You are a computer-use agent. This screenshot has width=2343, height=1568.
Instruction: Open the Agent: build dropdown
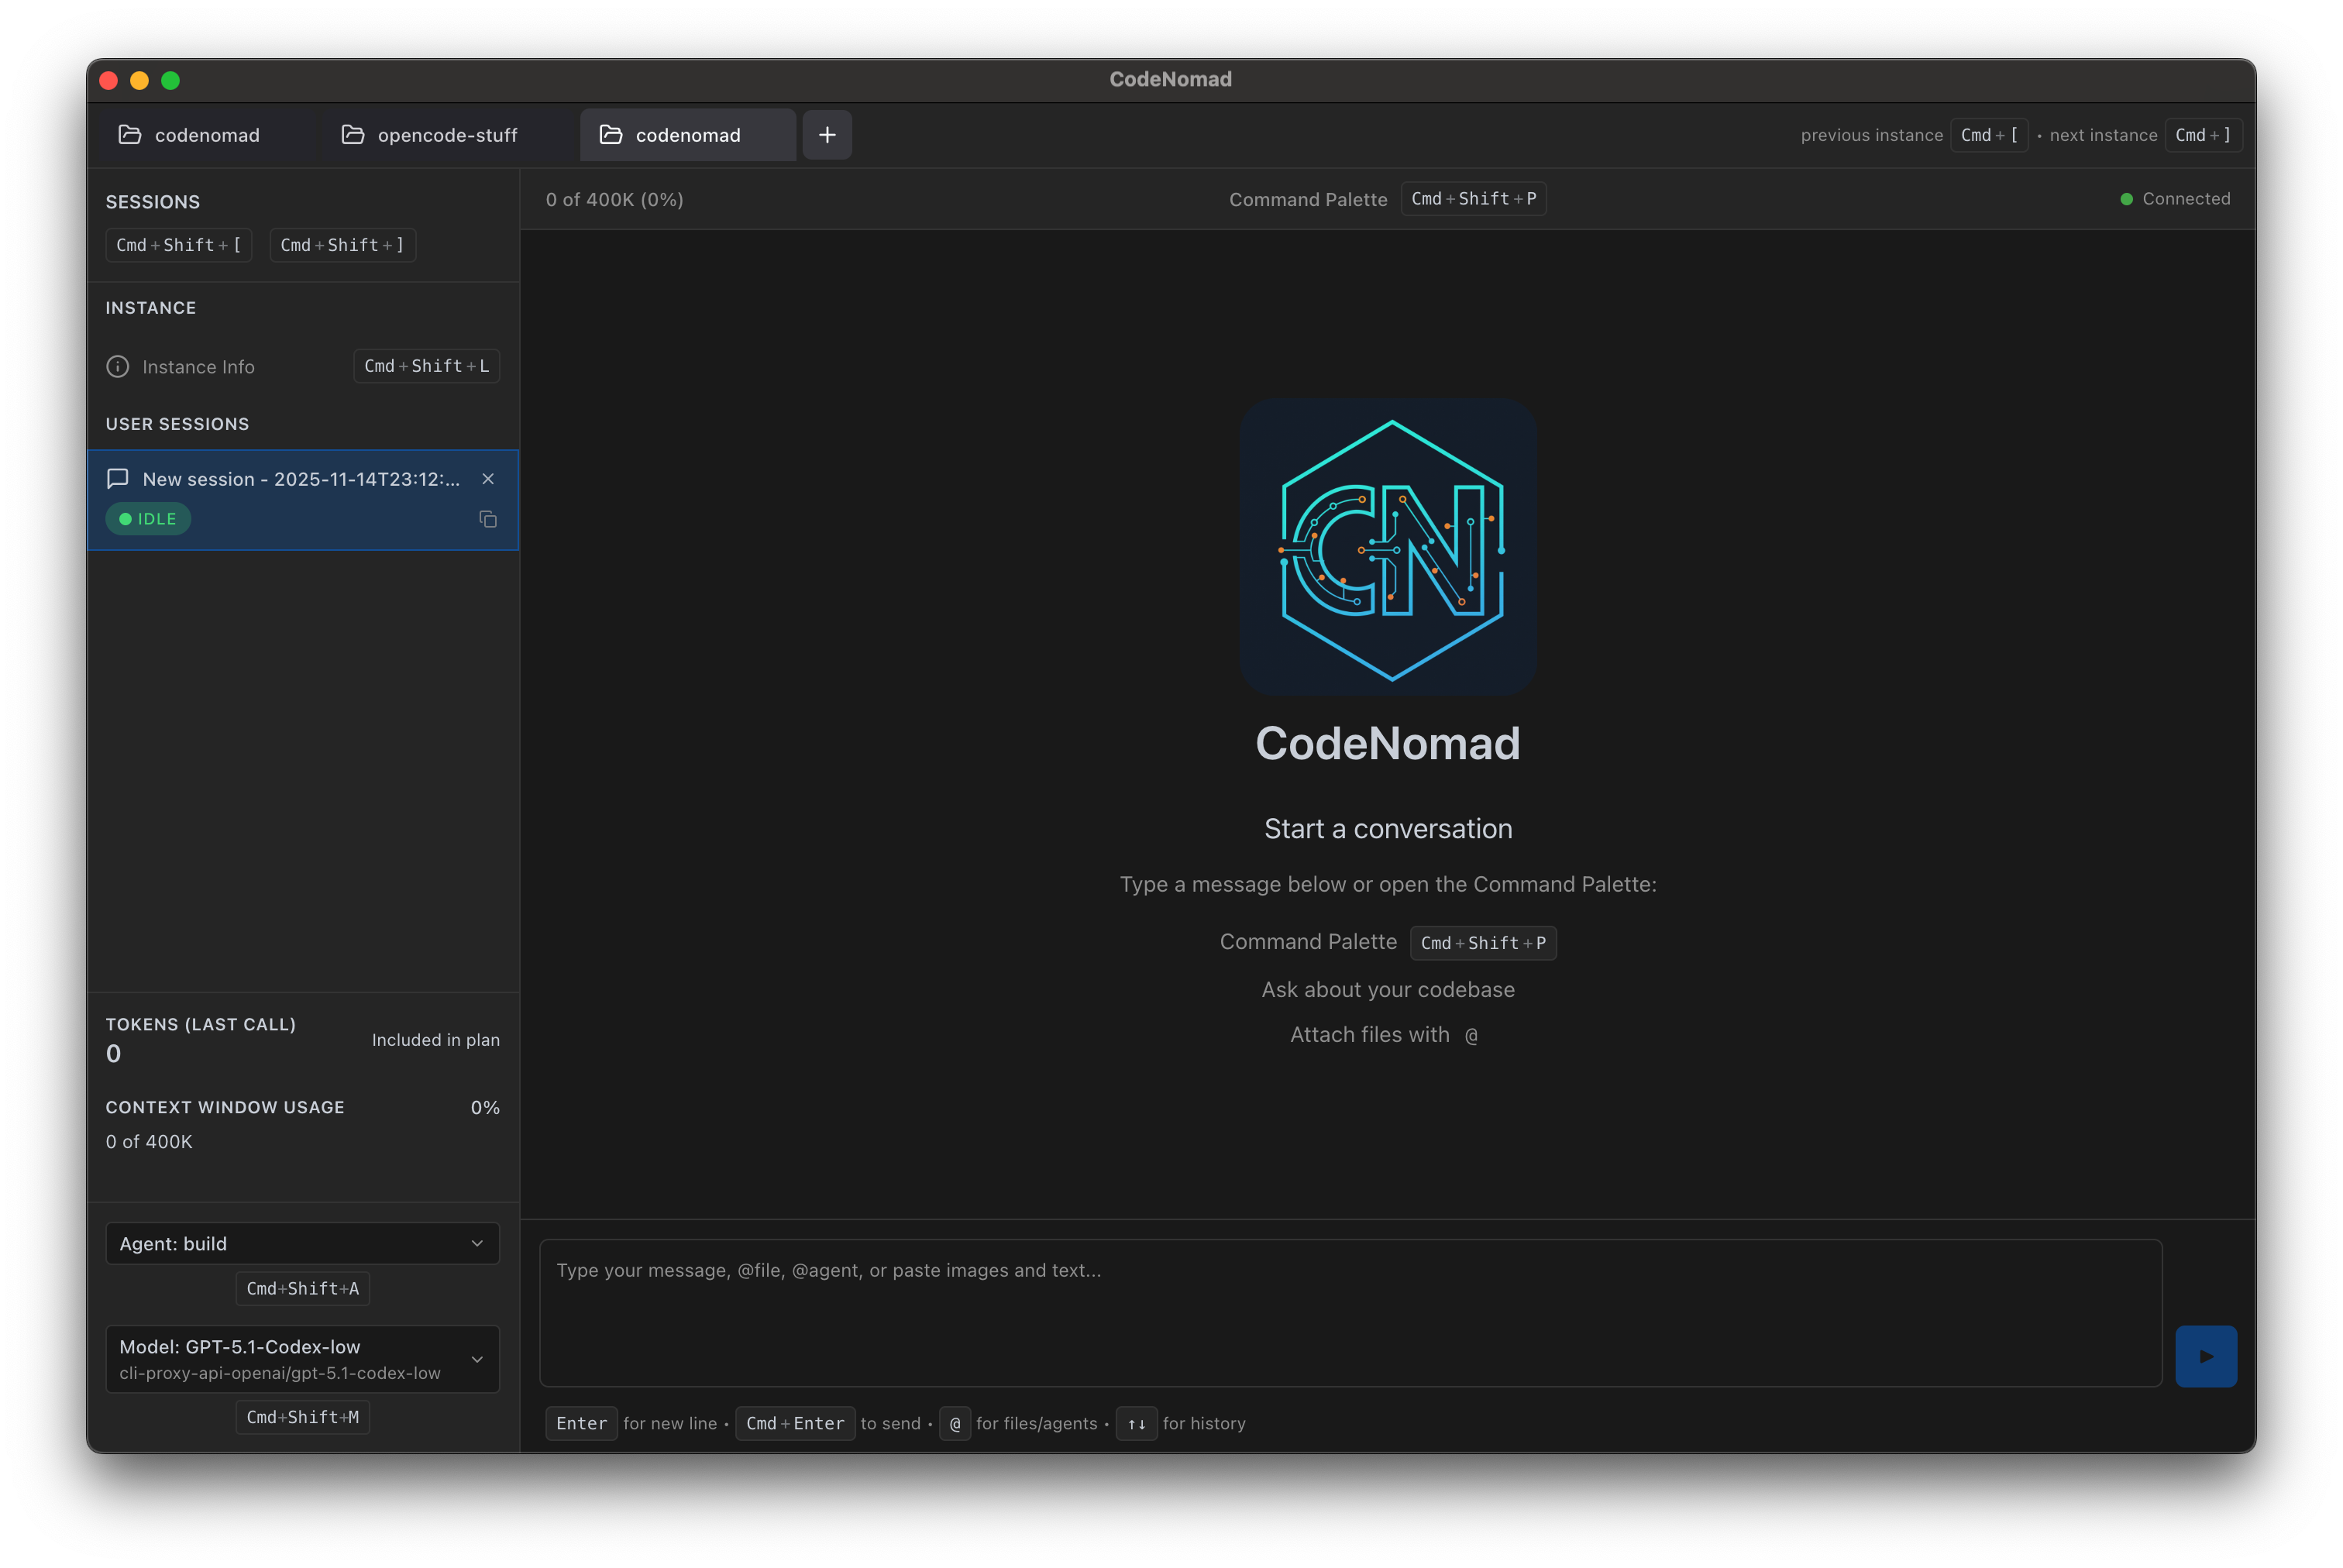(302, 1243)
